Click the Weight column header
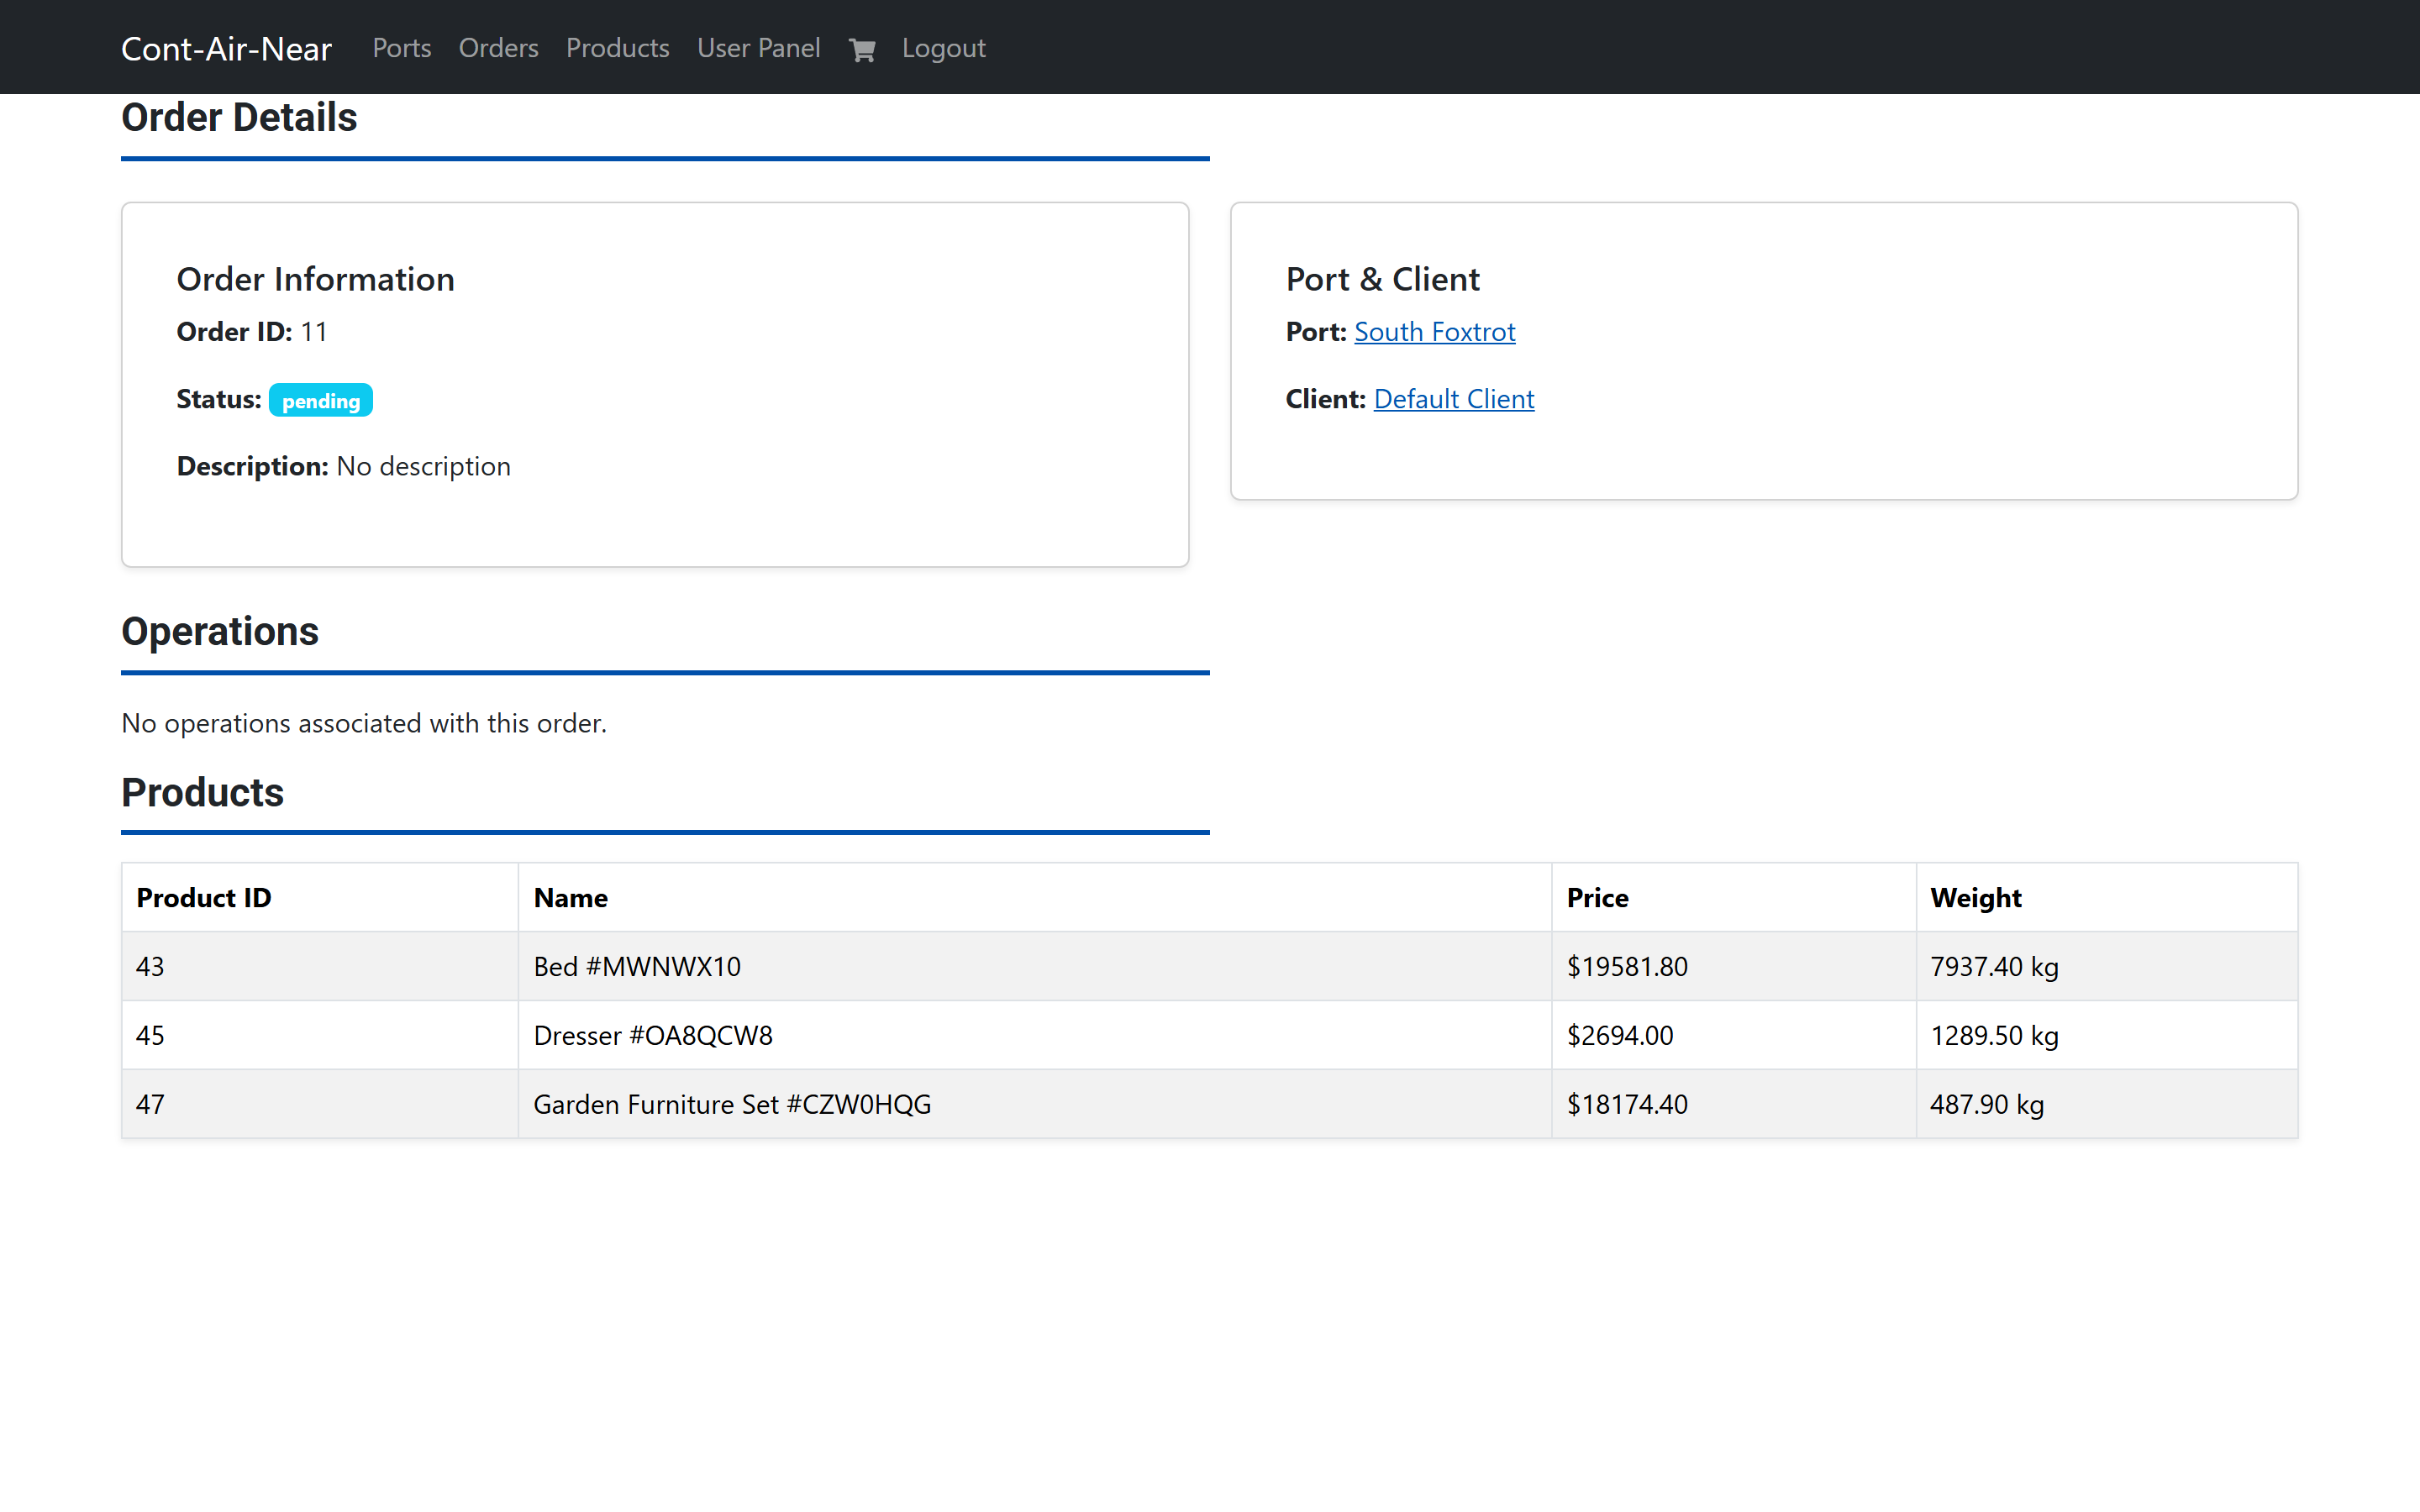The image size is (2420, 1512). pyautogui.click(x=2106, y=897)
